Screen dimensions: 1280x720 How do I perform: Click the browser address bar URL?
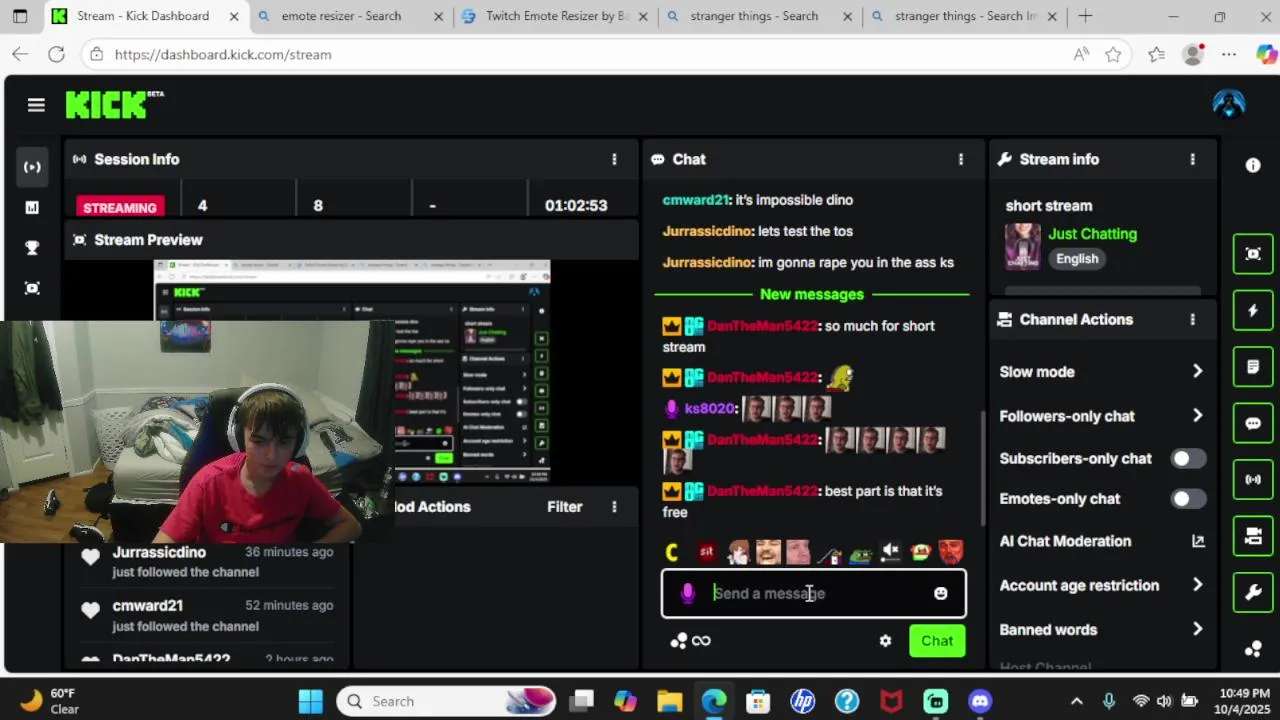[223, 54]
